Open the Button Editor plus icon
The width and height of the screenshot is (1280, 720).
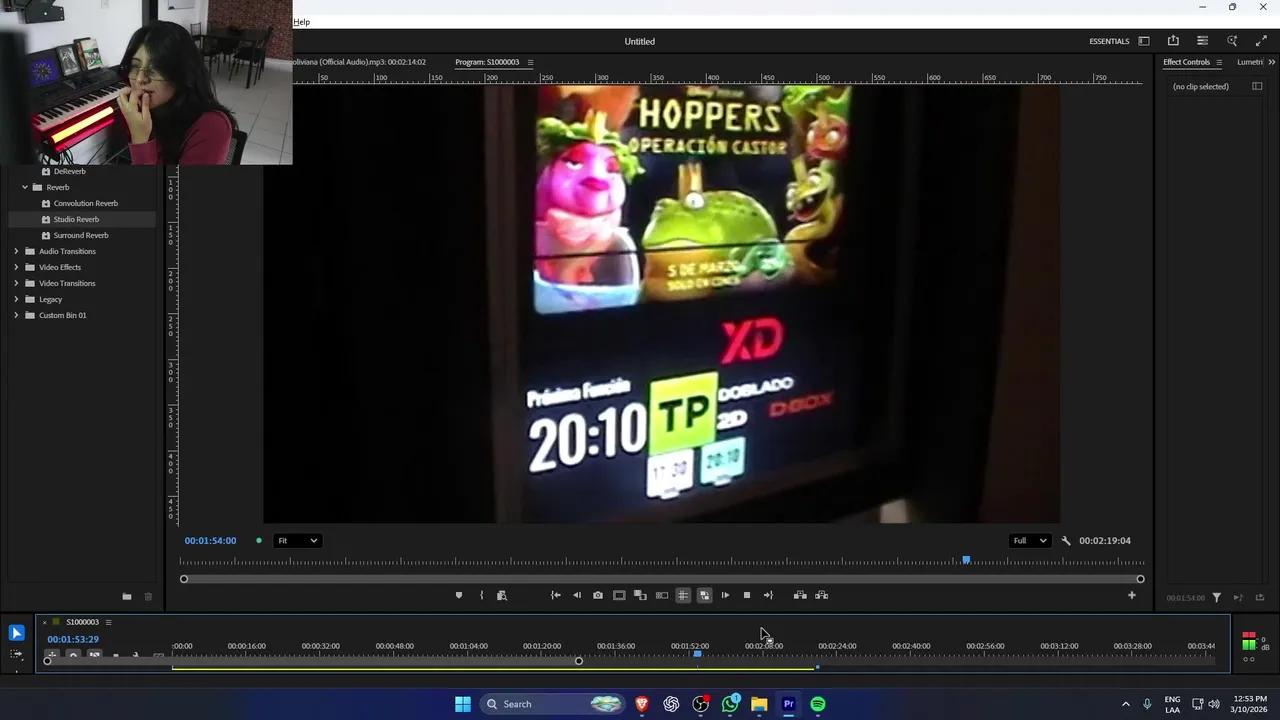[x=1131, y=595]
